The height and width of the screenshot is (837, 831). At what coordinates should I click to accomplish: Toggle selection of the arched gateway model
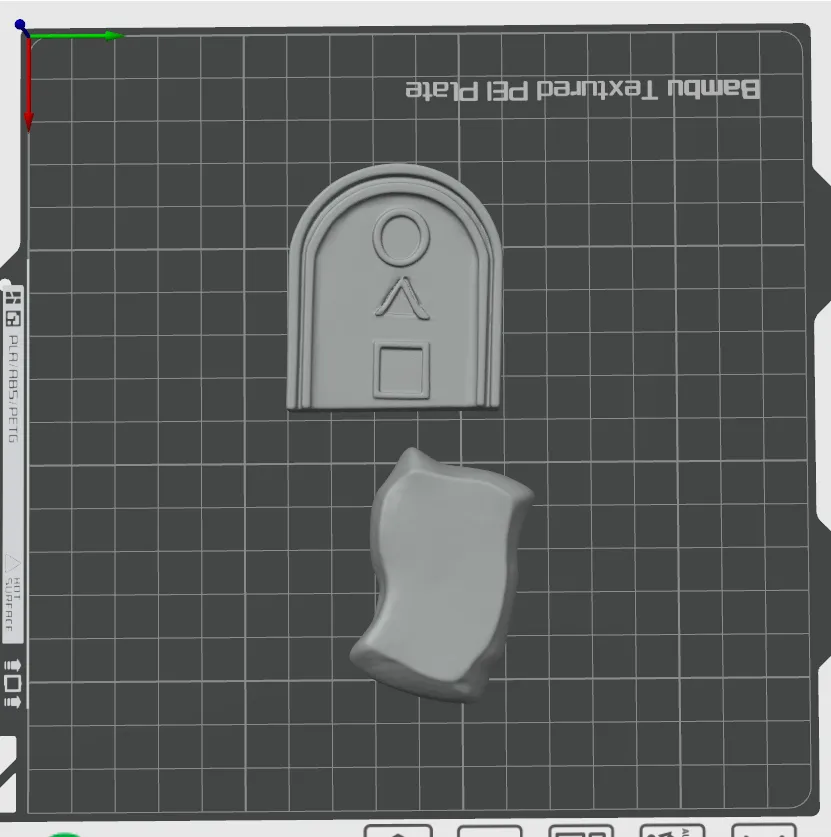tap(397, 290)
